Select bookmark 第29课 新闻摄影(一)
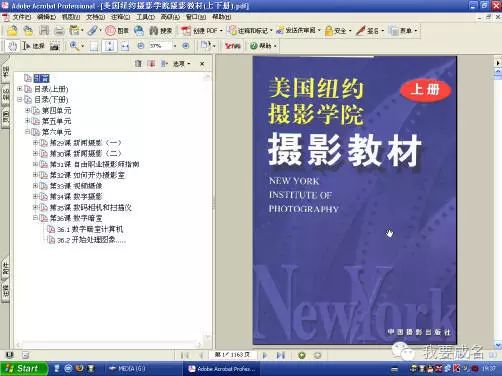The width and height of the screenshot is (502, 376). click(86, 143)
